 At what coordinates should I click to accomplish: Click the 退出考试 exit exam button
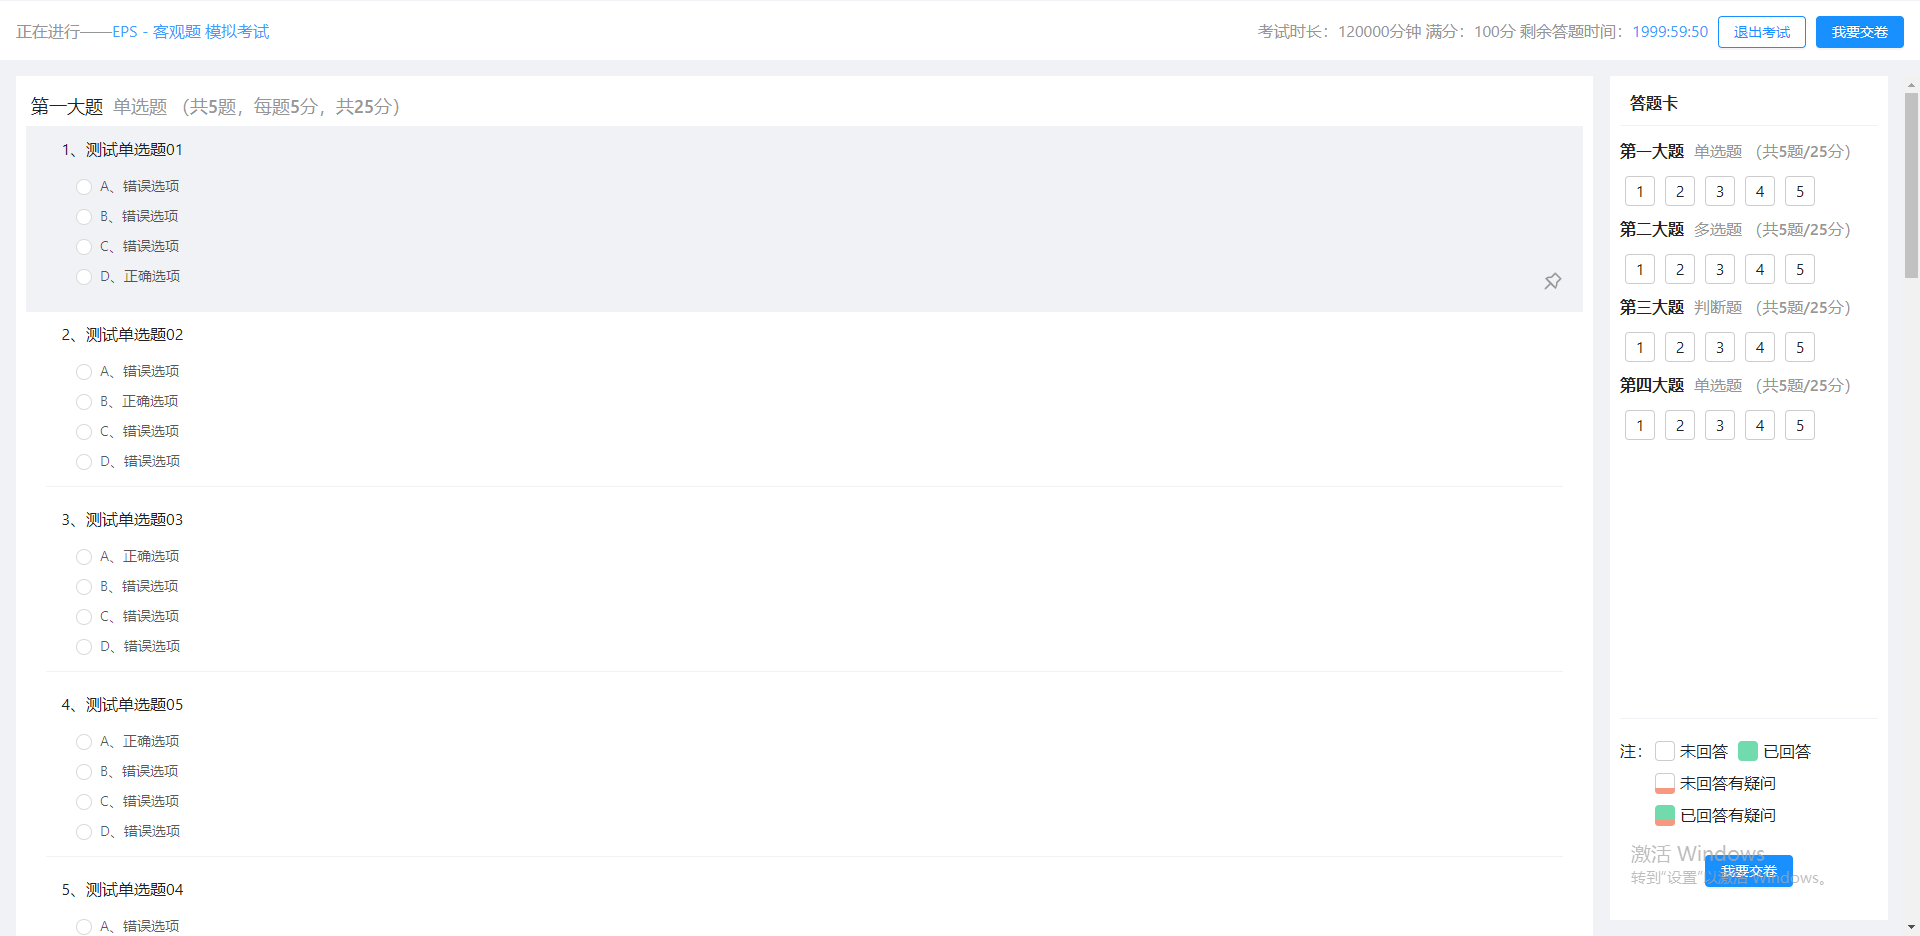[1761, 32]
